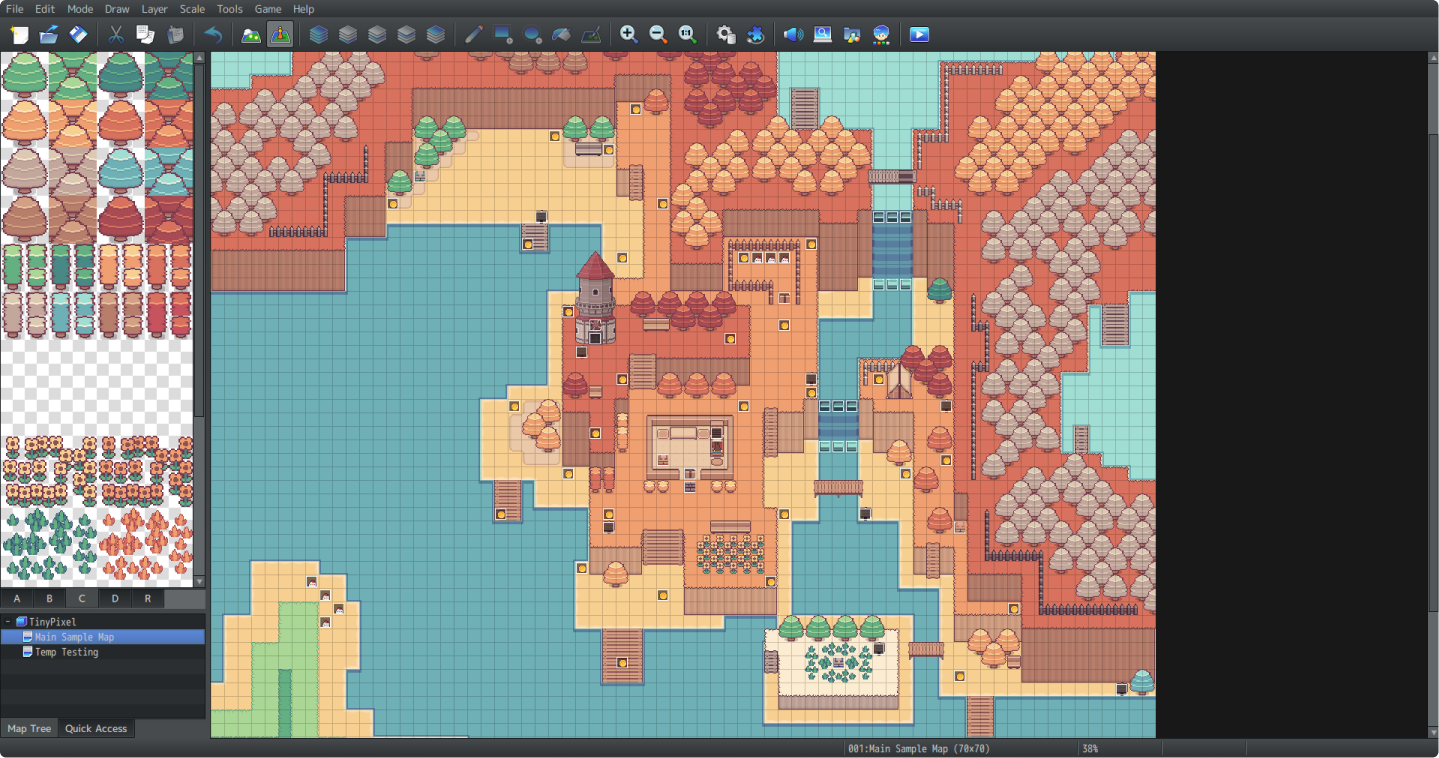Select the Layer 2 icon, second-from-bottom layer highlighted
This screenshot has height=758, width=1439.
coord(377,35)
